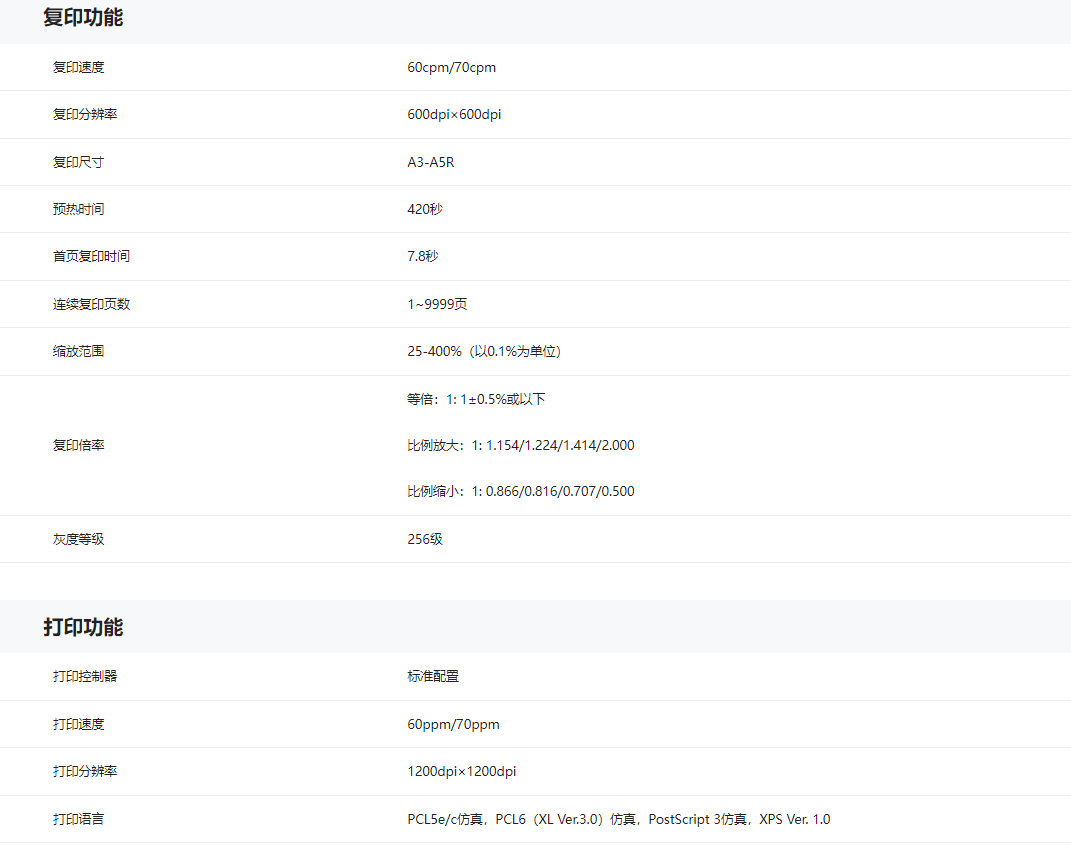
Task: Click the 打印功能 section heading
Action: [83, 627]
